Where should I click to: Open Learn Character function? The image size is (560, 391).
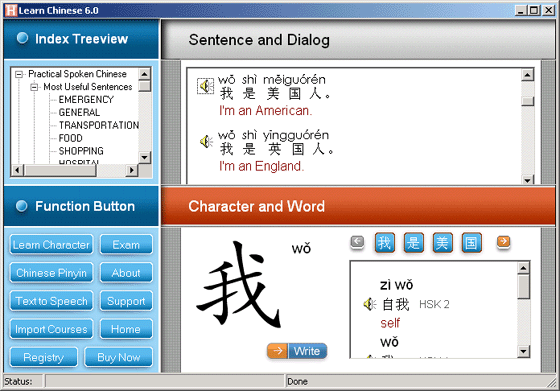[51, 245]
